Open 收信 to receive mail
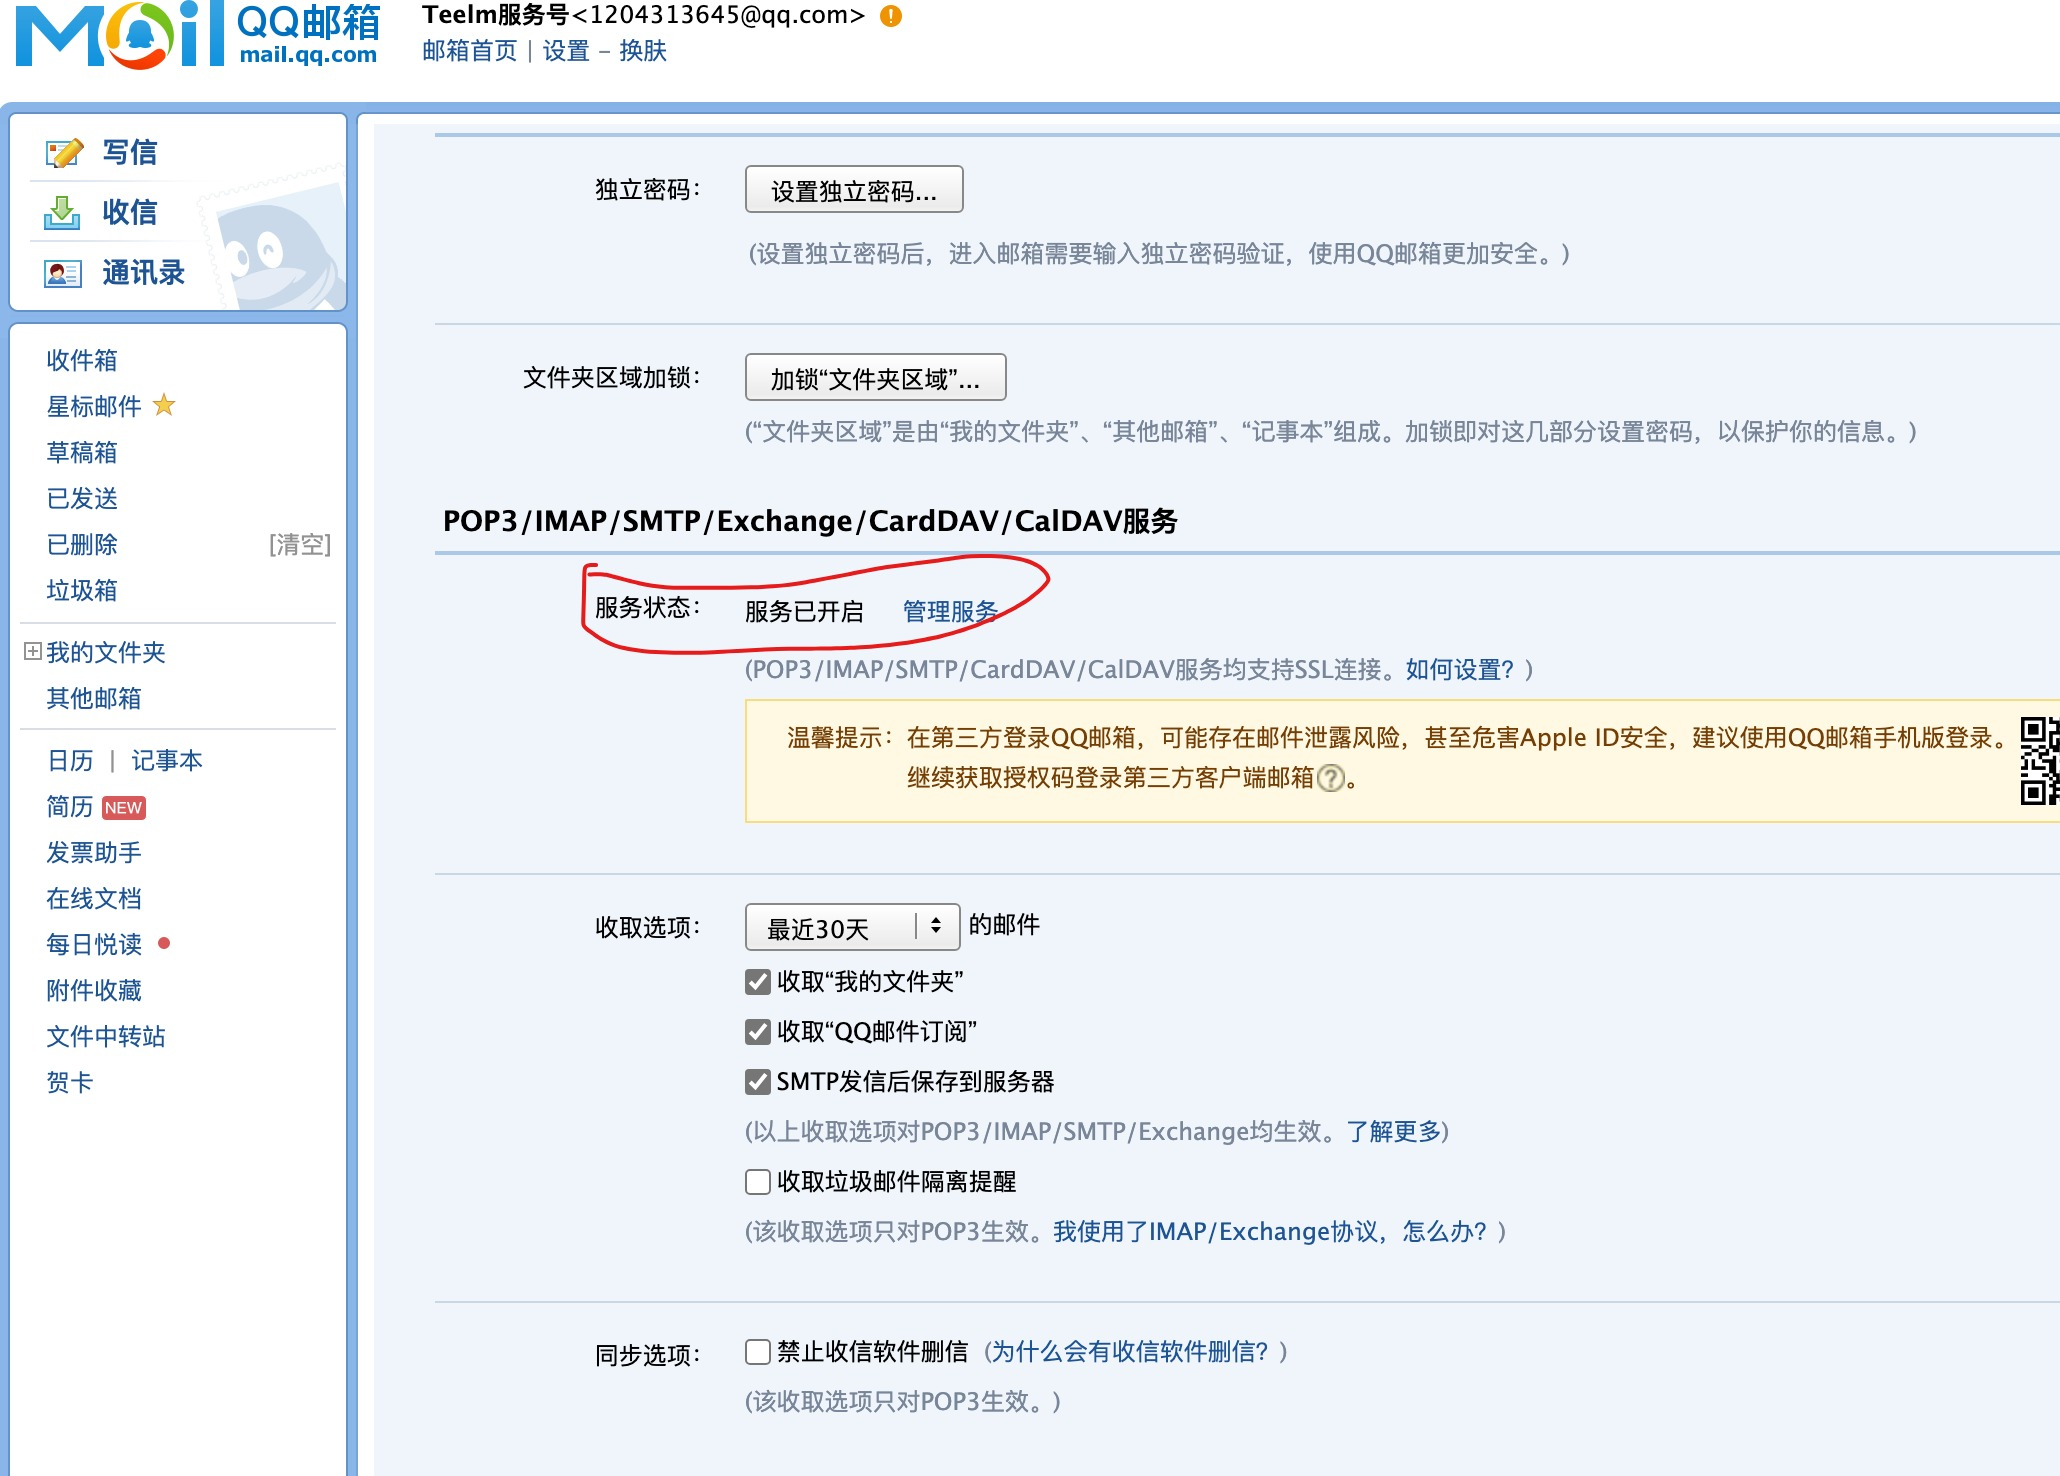Screen dimensions: 2060x1476 tap(130, 212)
